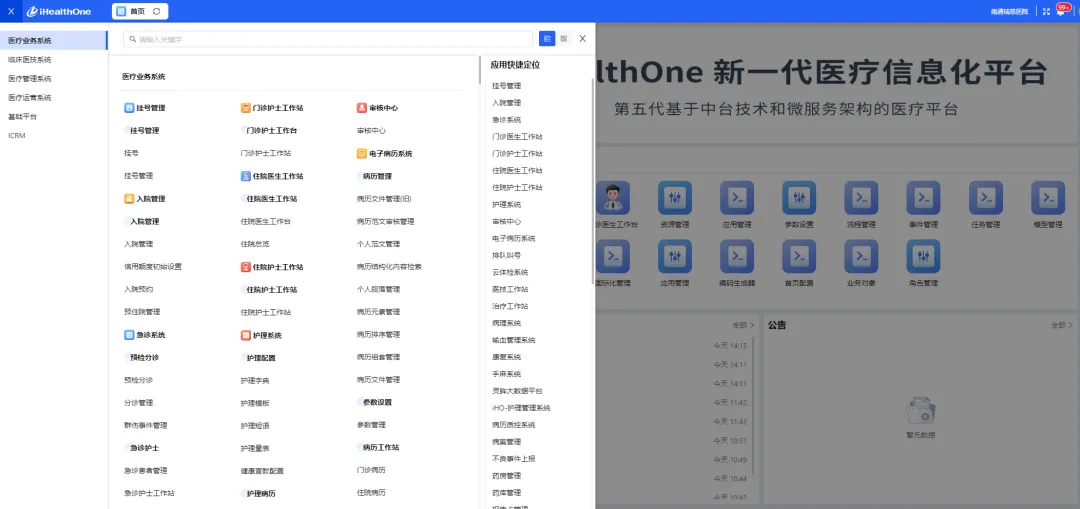Open 个人段落管理 menu entry
Viewport: 1080px width, 509px height.
(378, 289)
